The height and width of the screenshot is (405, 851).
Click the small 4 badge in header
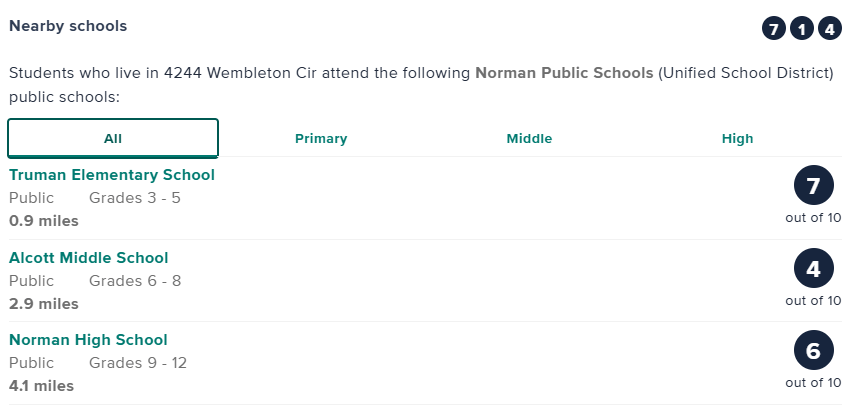(830, 29)
